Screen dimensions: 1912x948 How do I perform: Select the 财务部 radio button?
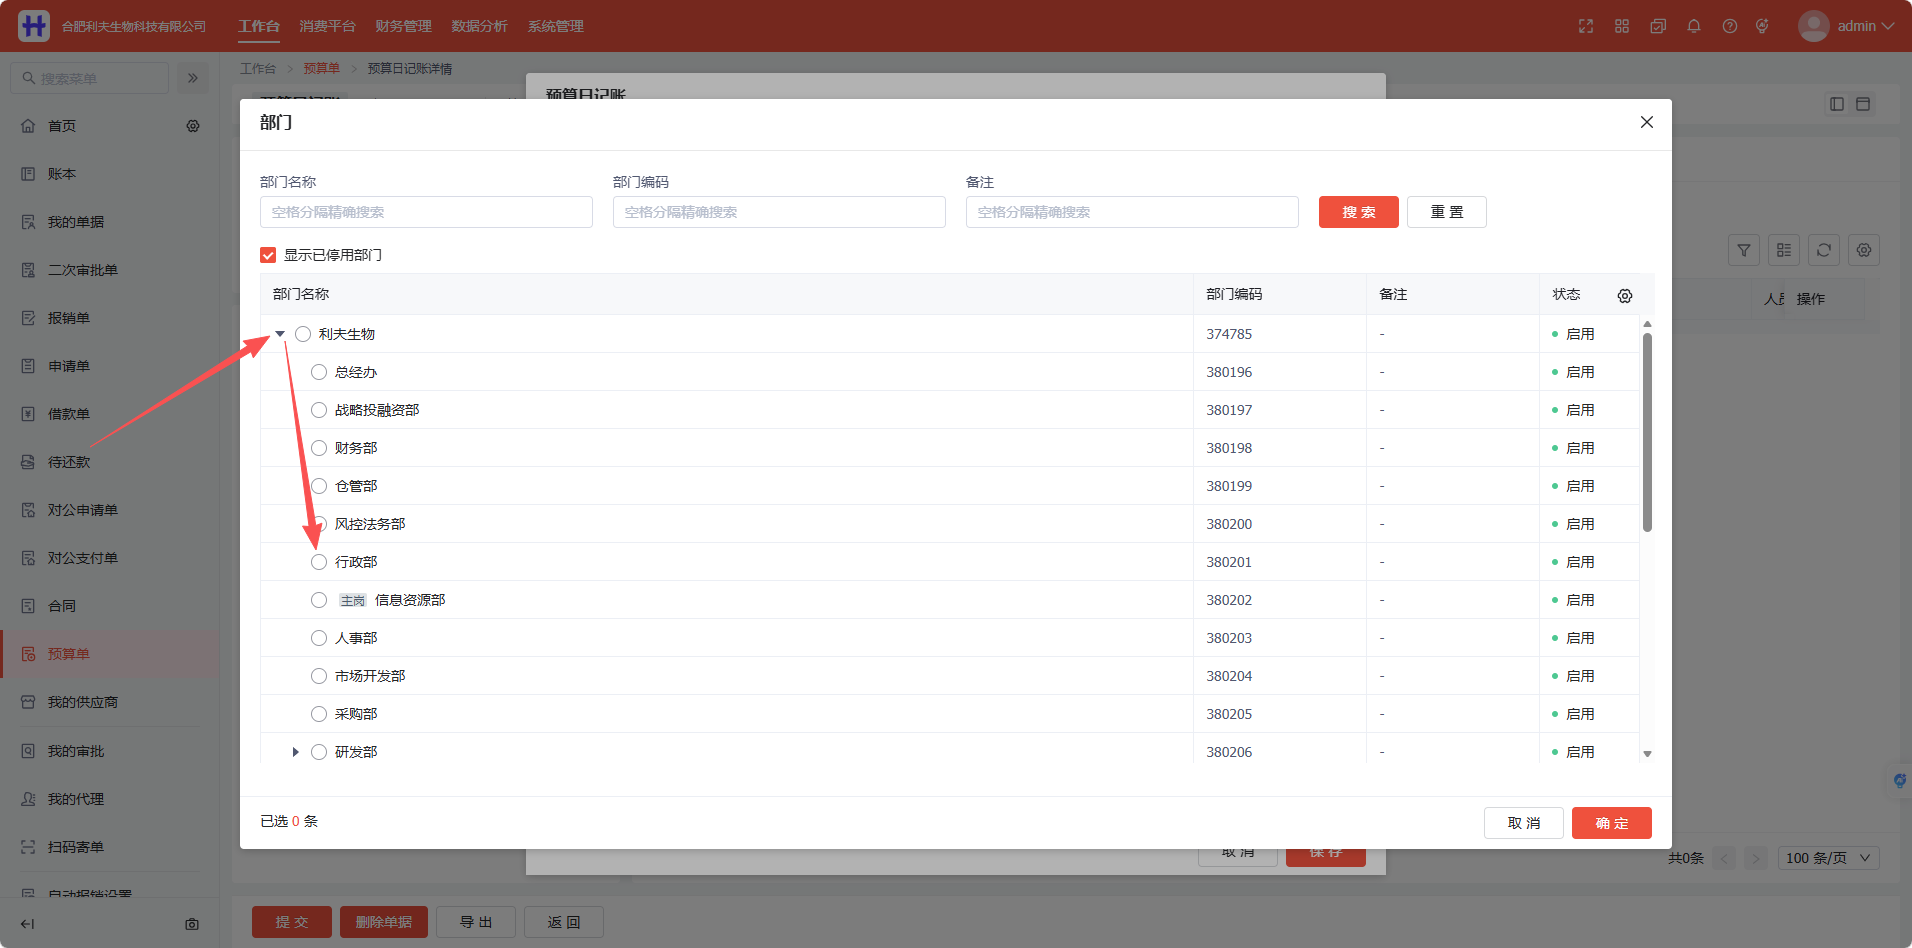pyautogui.click(x=319, y=448)
